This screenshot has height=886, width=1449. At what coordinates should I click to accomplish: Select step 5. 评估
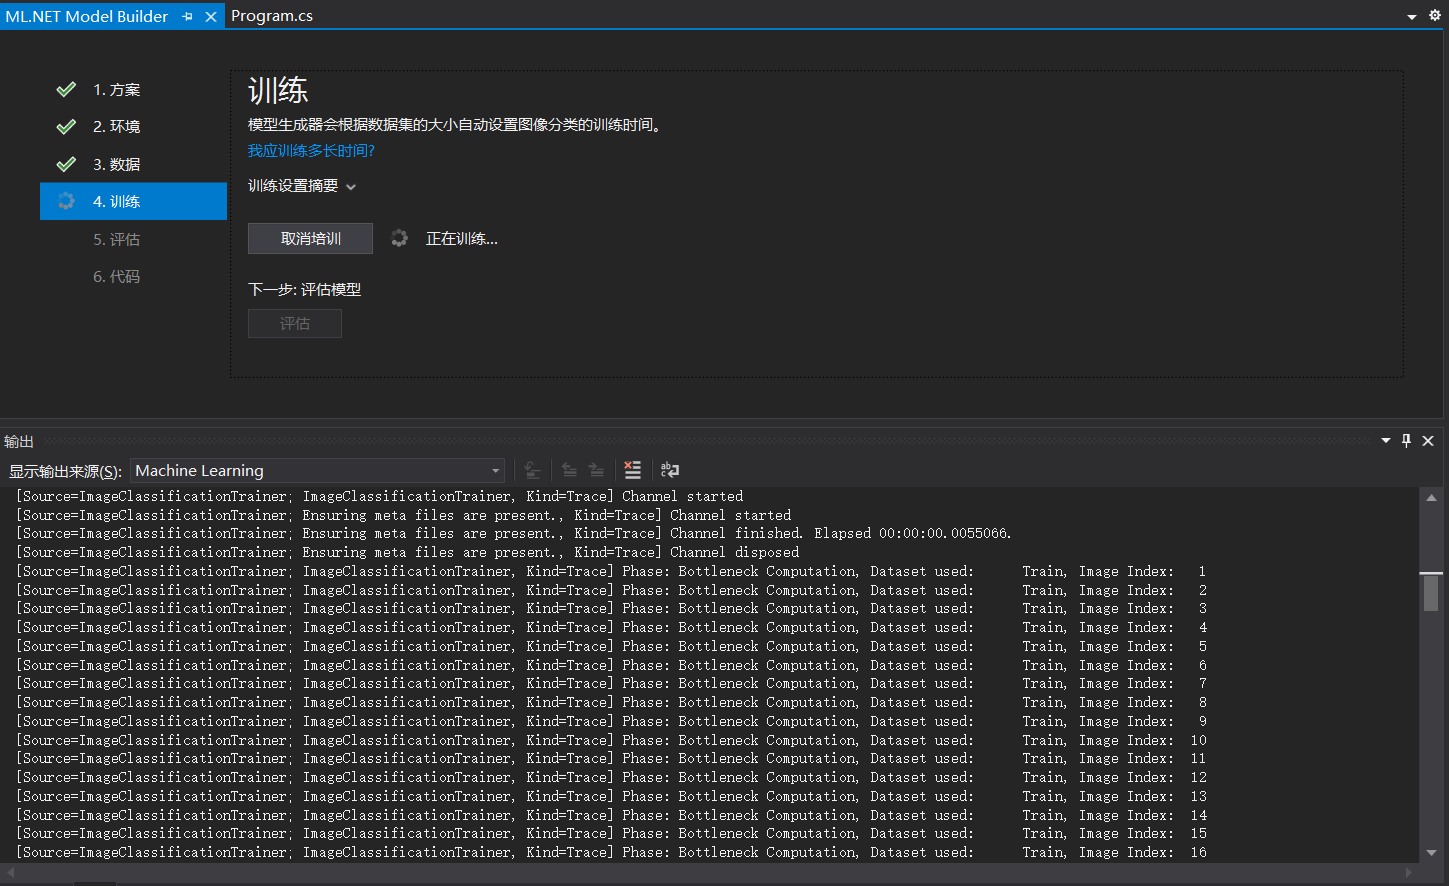116,240
